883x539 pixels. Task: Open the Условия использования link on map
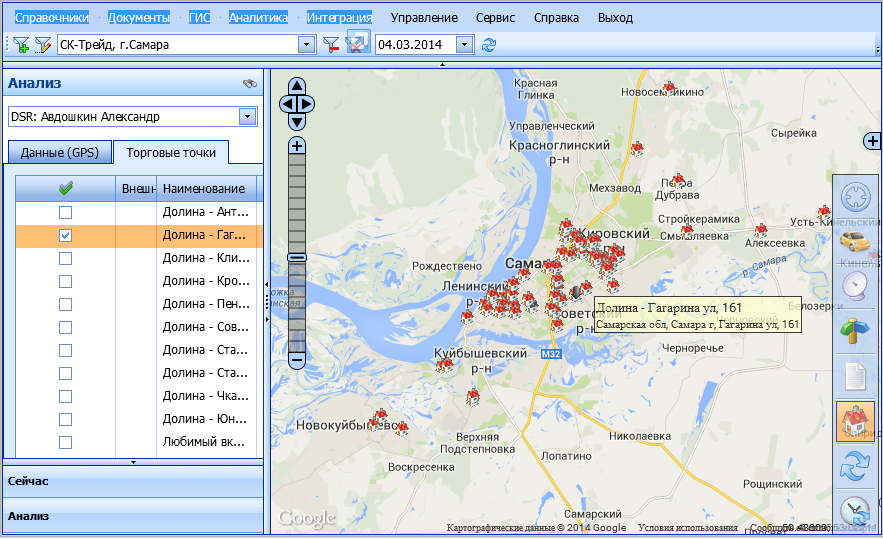pyautogui.click(x=687, y=528)
